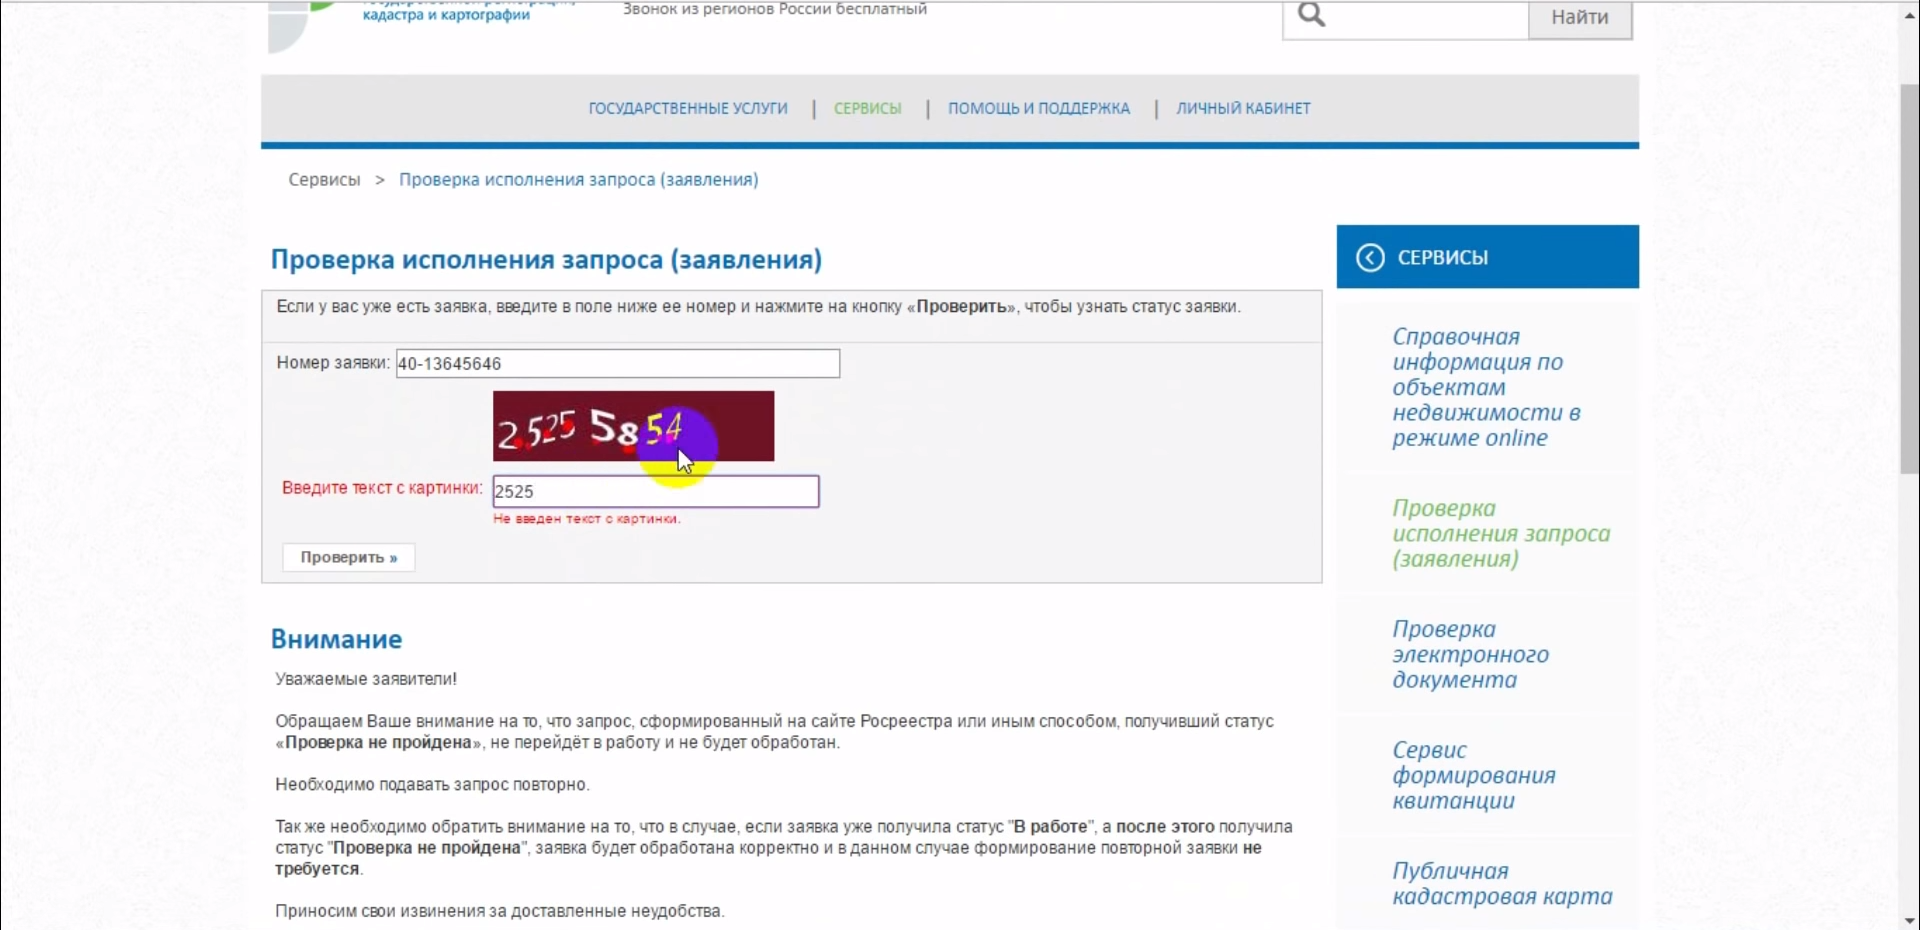The height and width of the screenshot is (930, 1920).
Task: Click the magnifying glass search icon
Action: (x=1311, y=15)
